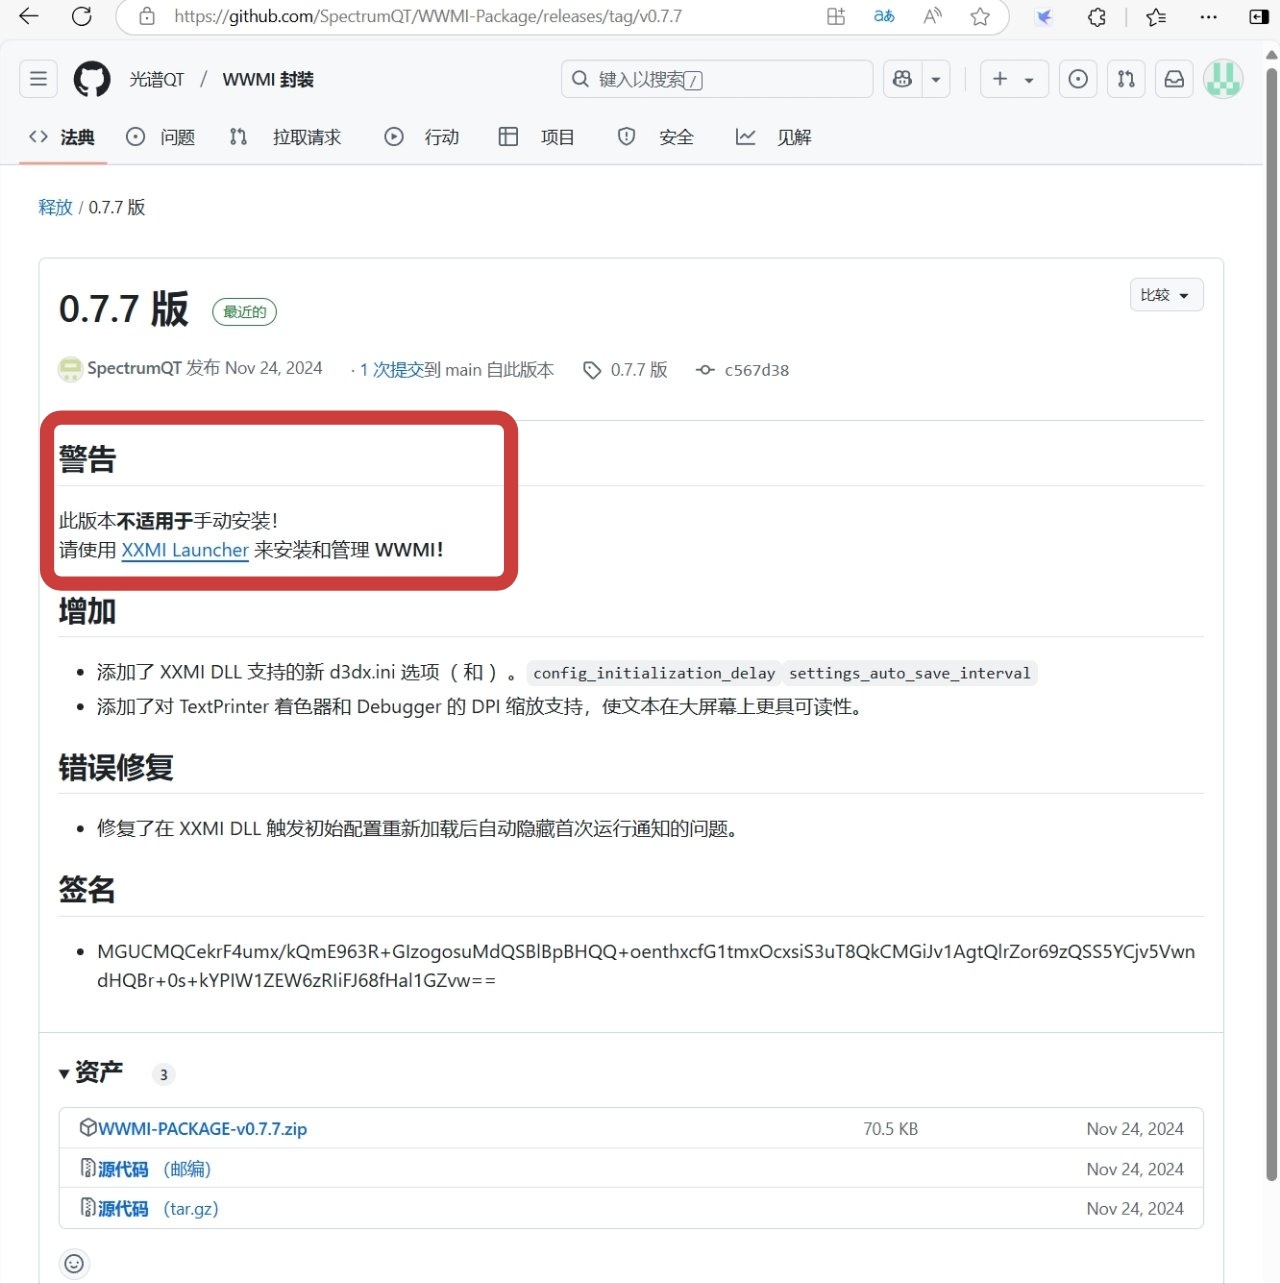Open the XXMI Launcher link
Viewport: 1280px width, 1284px height.
coord(185,550)
